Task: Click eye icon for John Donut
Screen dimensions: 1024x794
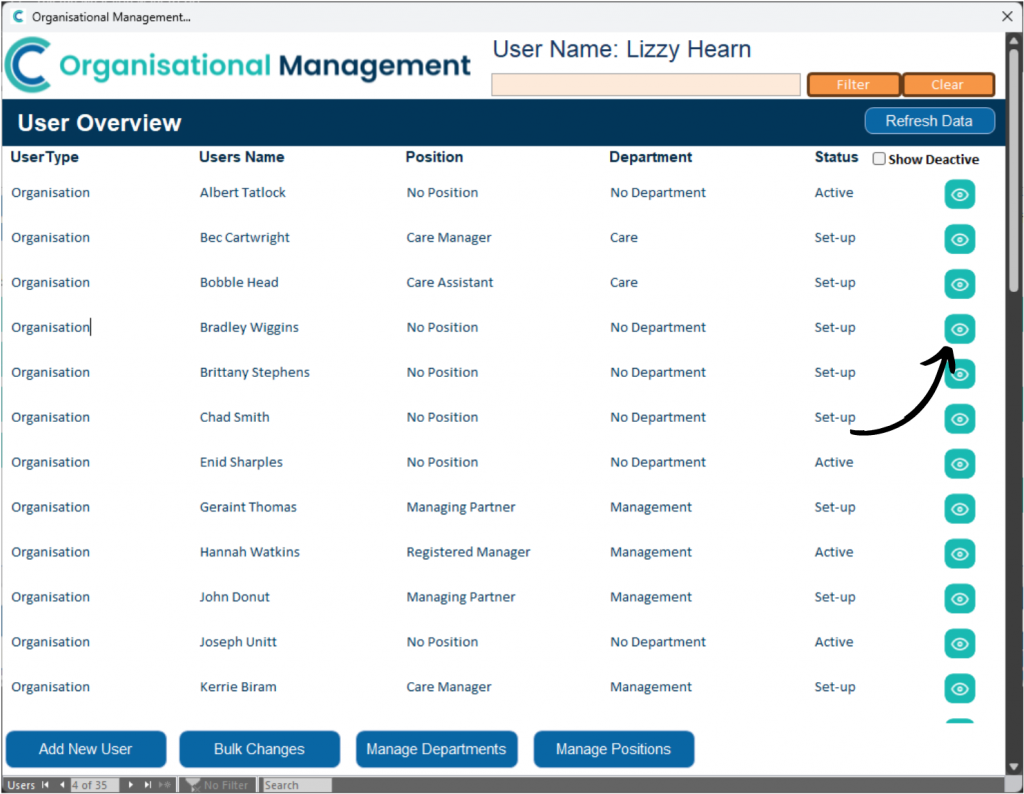Action: (959, 599)
